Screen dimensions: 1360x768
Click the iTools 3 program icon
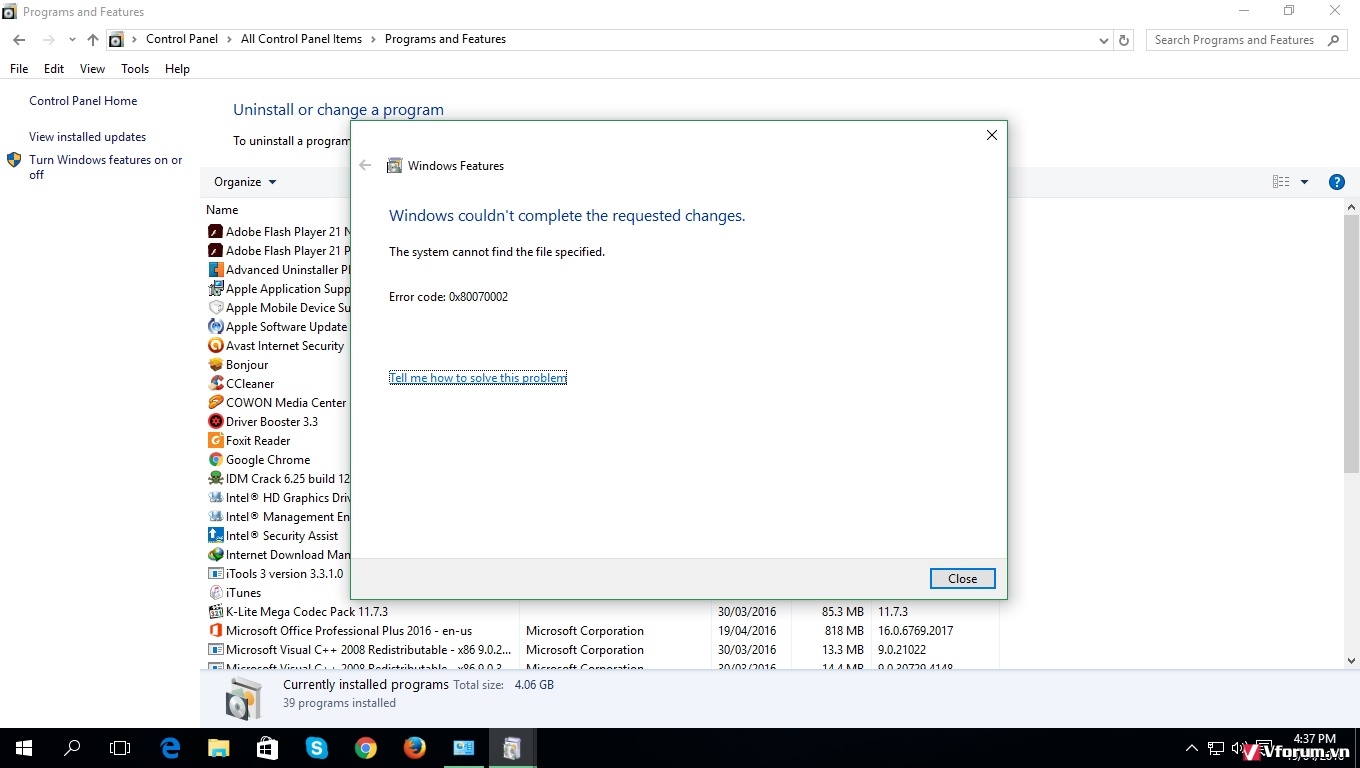pos(215,574)
